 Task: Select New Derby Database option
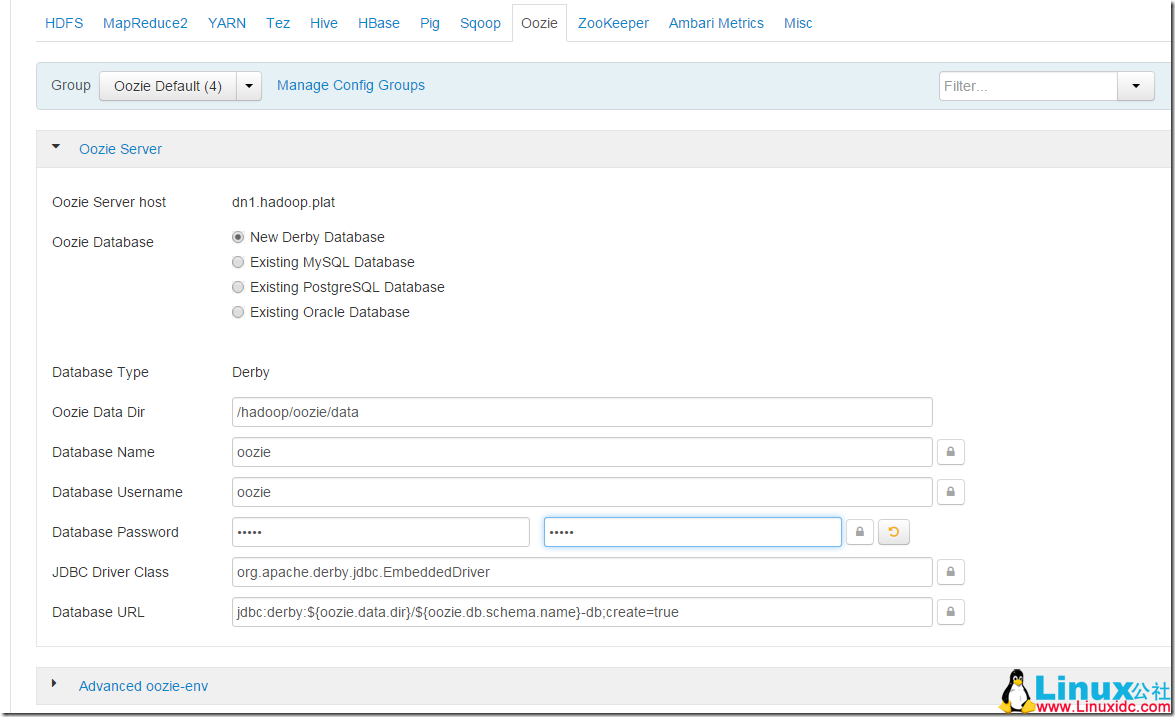238,238
